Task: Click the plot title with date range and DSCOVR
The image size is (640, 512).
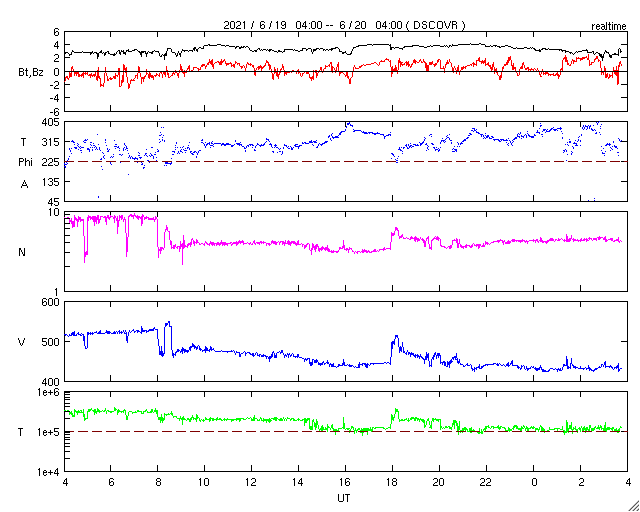Action: (344, 25)
